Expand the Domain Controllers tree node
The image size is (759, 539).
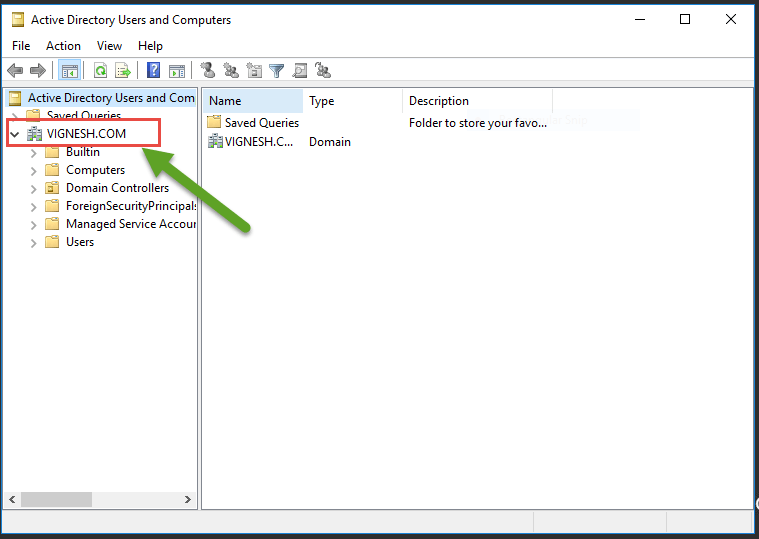click(33, 188)
